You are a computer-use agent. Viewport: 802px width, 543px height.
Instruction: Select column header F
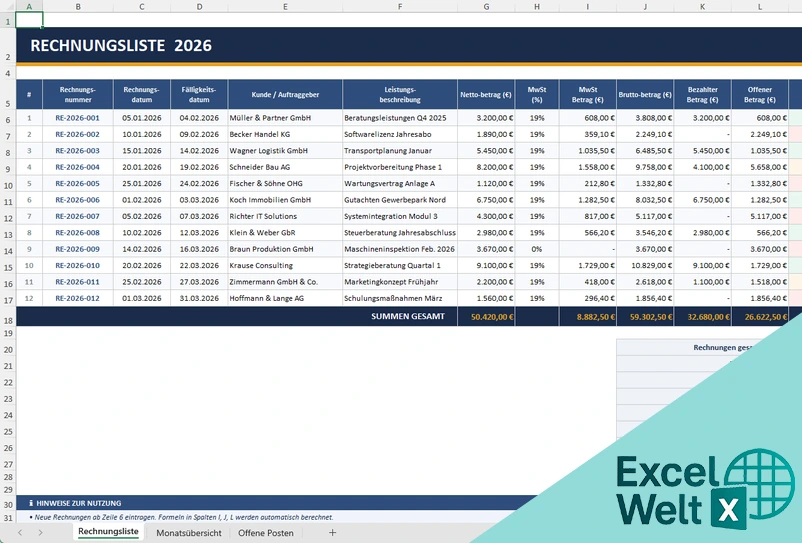pos(399,7)
